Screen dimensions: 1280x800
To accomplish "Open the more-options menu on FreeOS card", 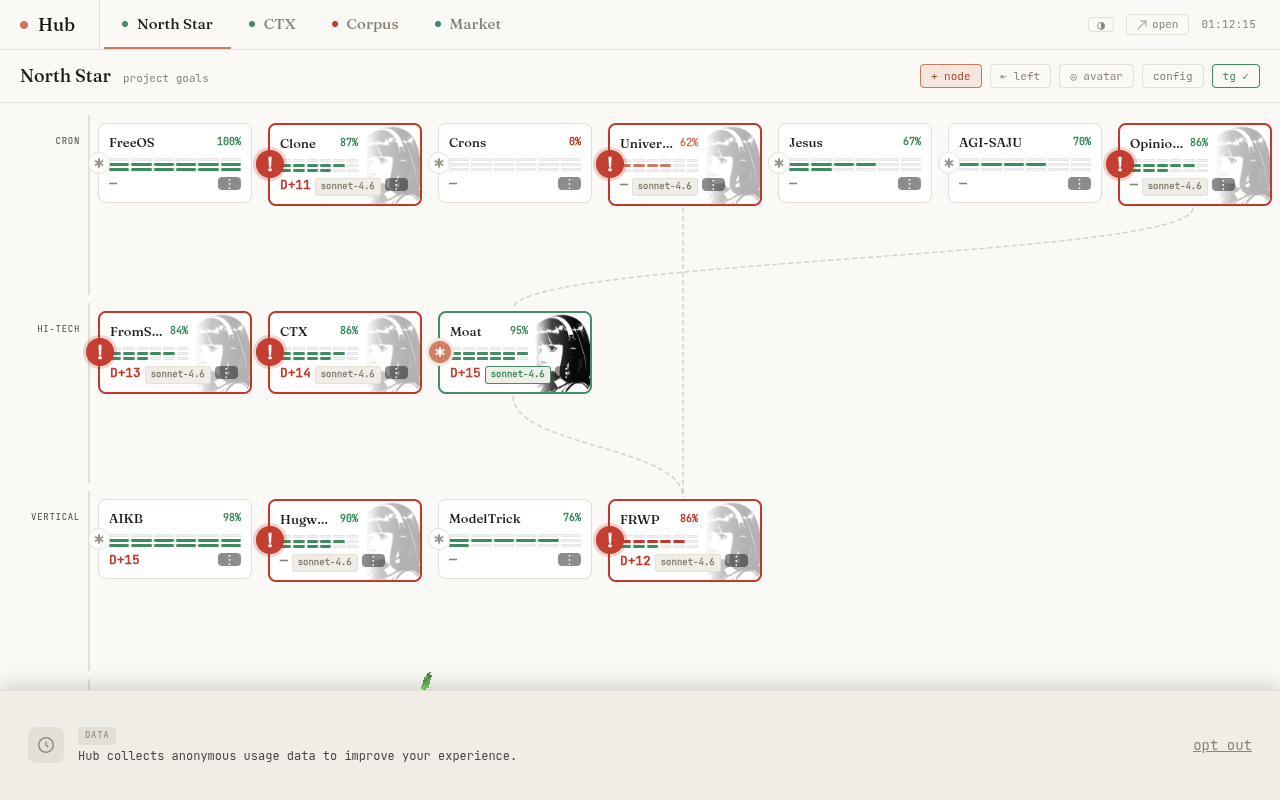I will [x=229, y=184].
